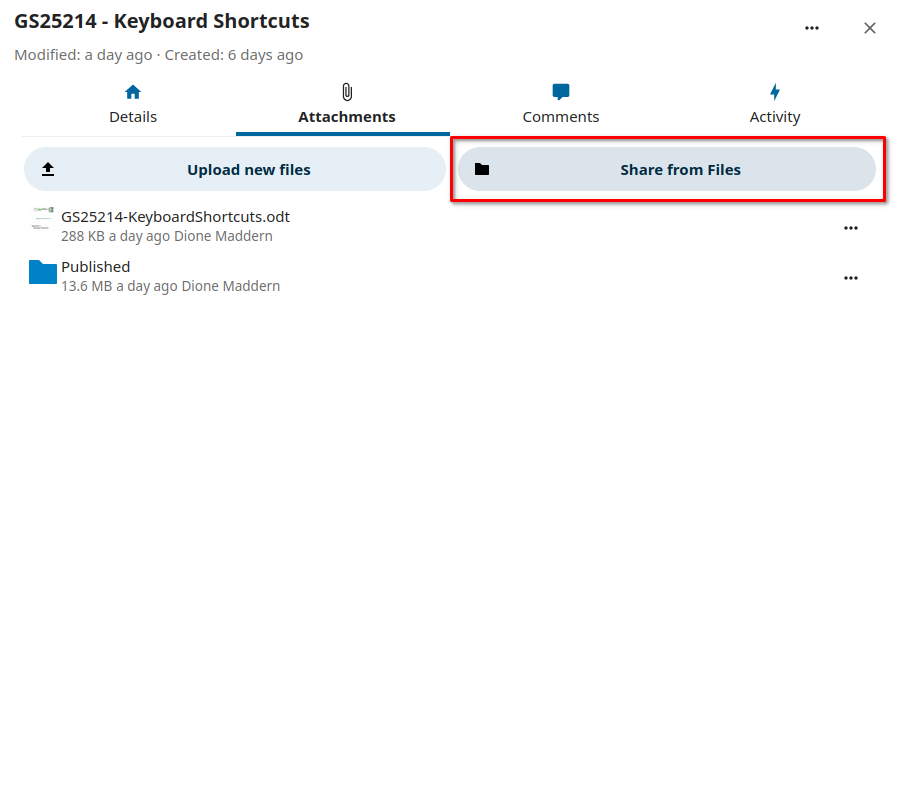Viewport: 900px width, 789px height.
Task: Click the paperclip Attachments icon
Action: click(x=347, y=92)
